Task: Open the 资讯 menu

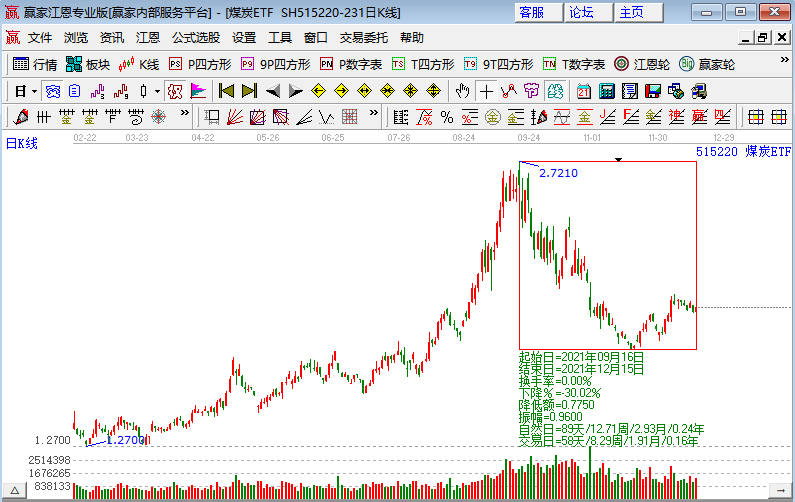Action: coord(112,38)
